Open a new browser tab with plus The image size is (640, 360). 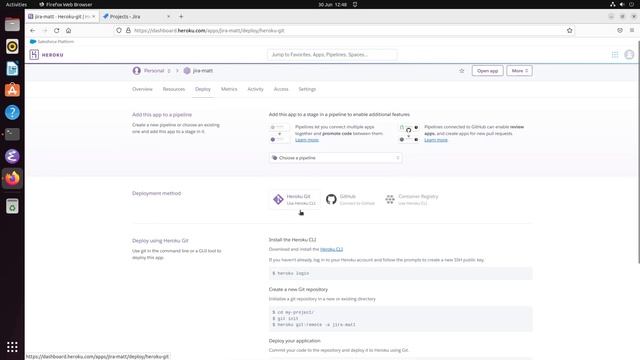coord(181,16)
